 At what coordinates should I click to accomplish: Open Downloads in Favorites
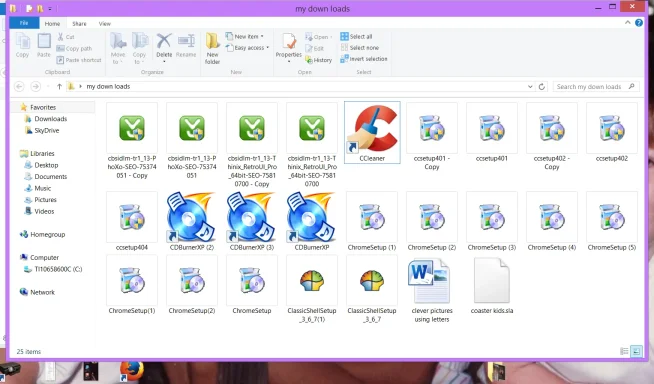click(50, 119)
